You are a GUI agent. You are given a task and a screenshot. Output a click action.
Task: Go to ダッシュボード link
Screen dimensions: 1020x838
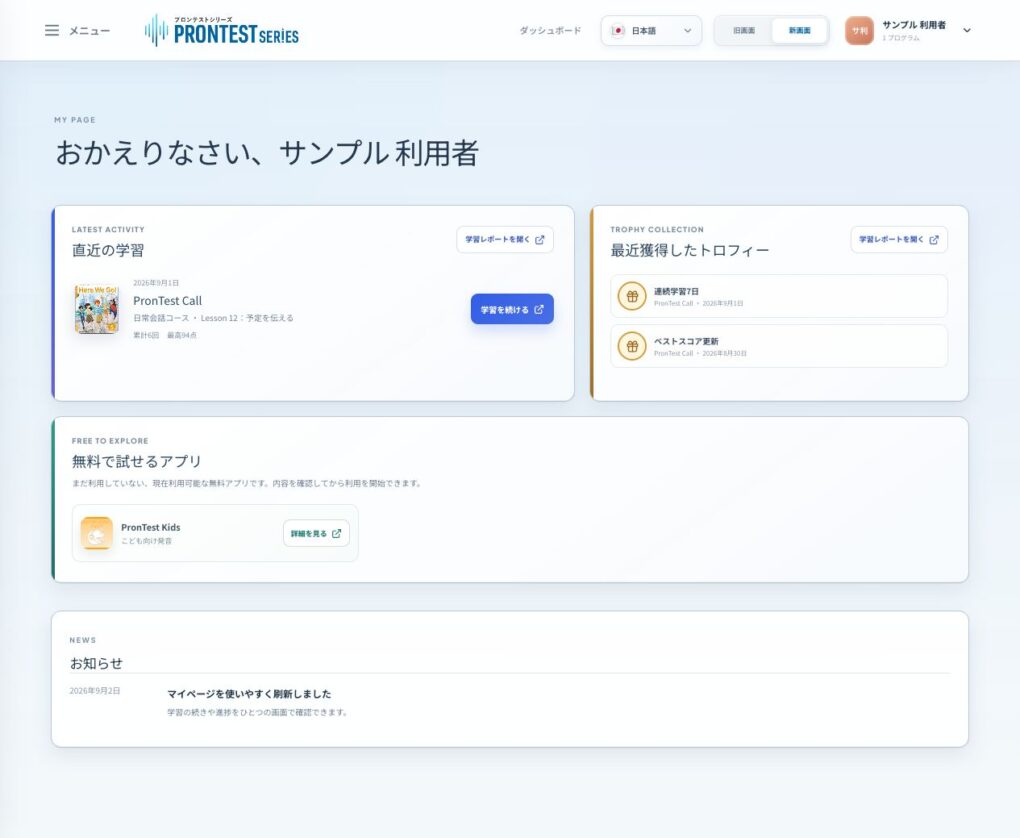pos(550,31)
